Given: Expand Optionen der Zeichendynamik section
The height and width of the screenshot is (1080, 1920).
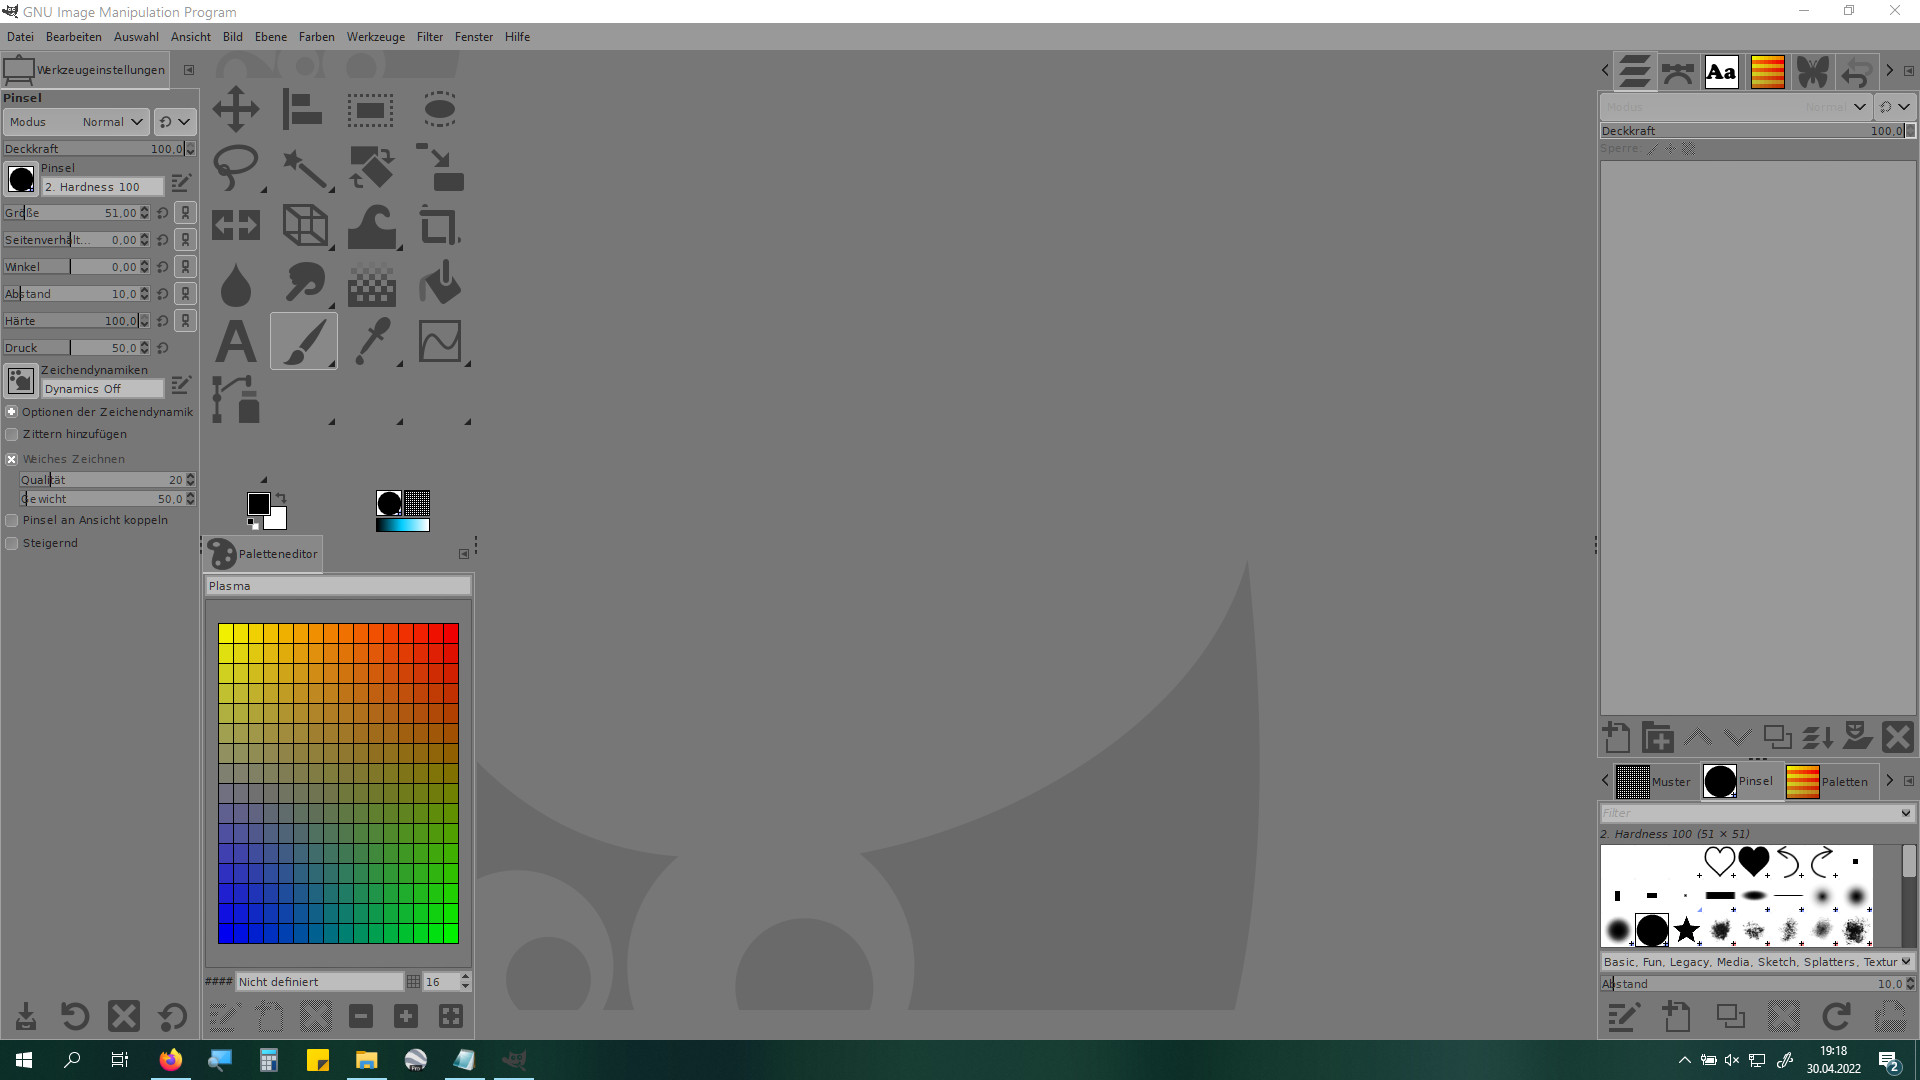Looking at the screenshot, I should 12,412.
